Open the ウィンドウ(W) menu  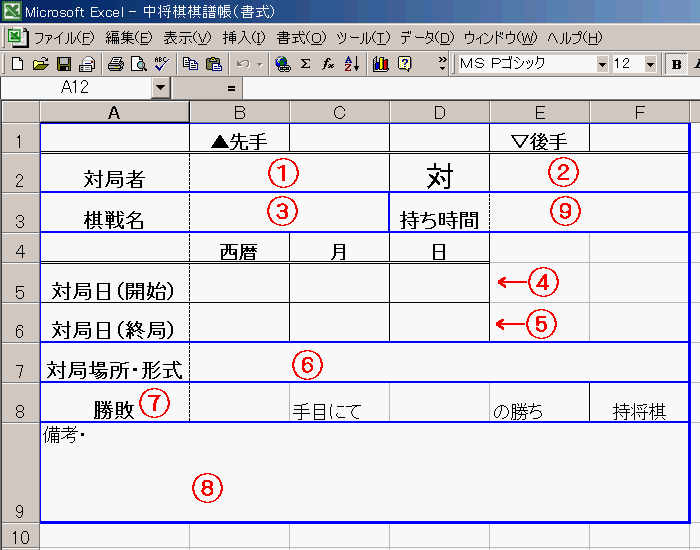pyautogui.click(x=500, y=38)
